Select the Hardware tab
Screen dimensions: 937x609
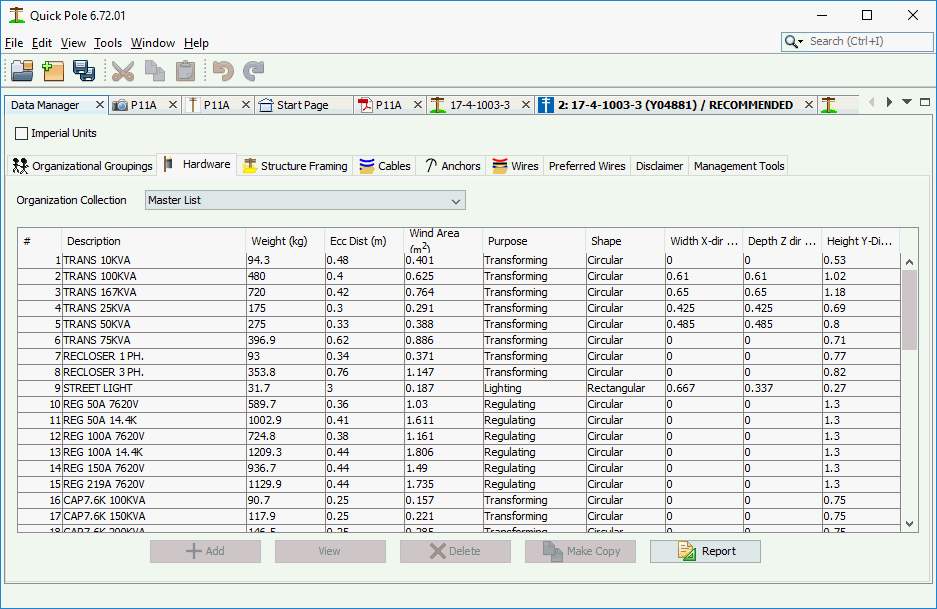pos(197,164)
